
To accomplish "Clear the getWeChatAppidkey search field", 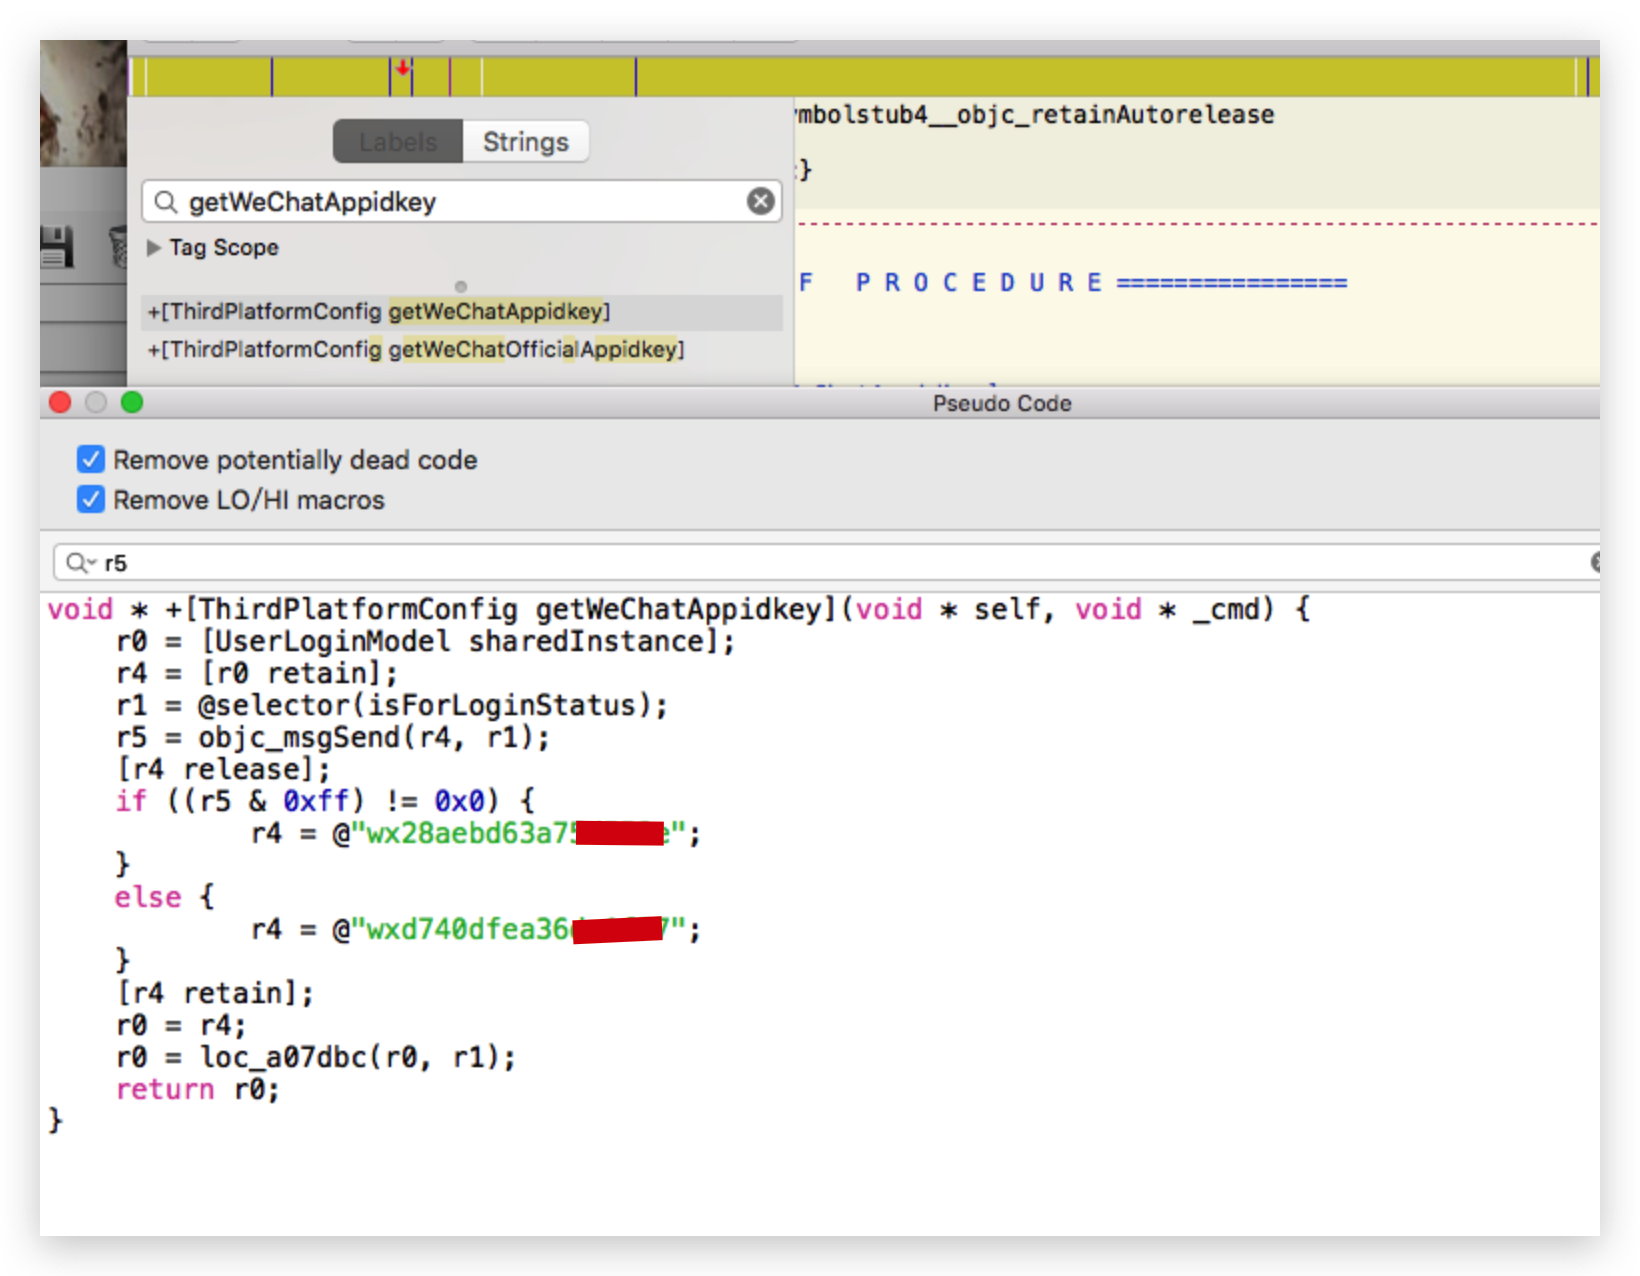I will point(760,202).
